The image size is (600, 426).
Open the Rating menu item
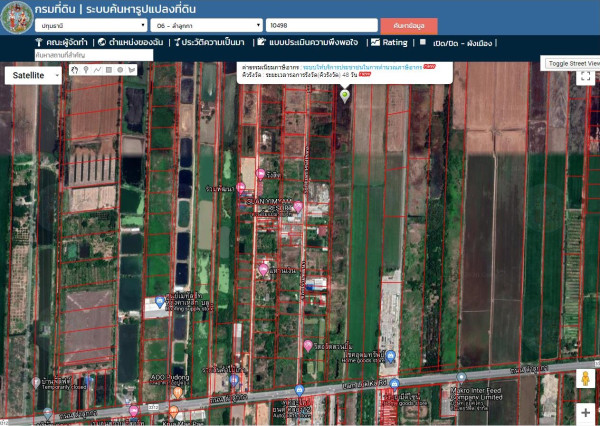(390, 43)
